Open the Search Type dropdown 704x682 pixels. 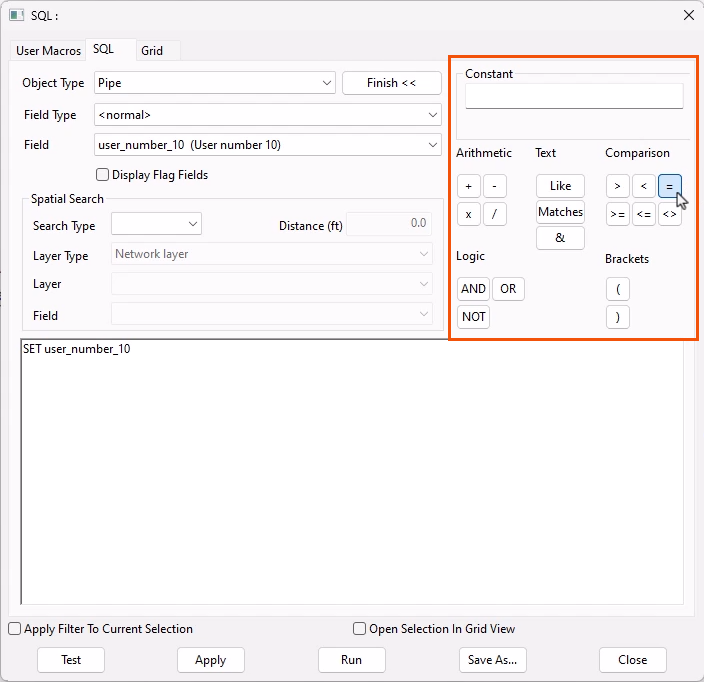[x=156, y=224]
